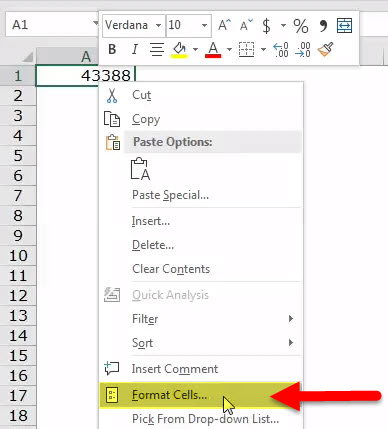Open the Sort submenu
This screenshot has height=429, width=388.
tap(201, 343)
